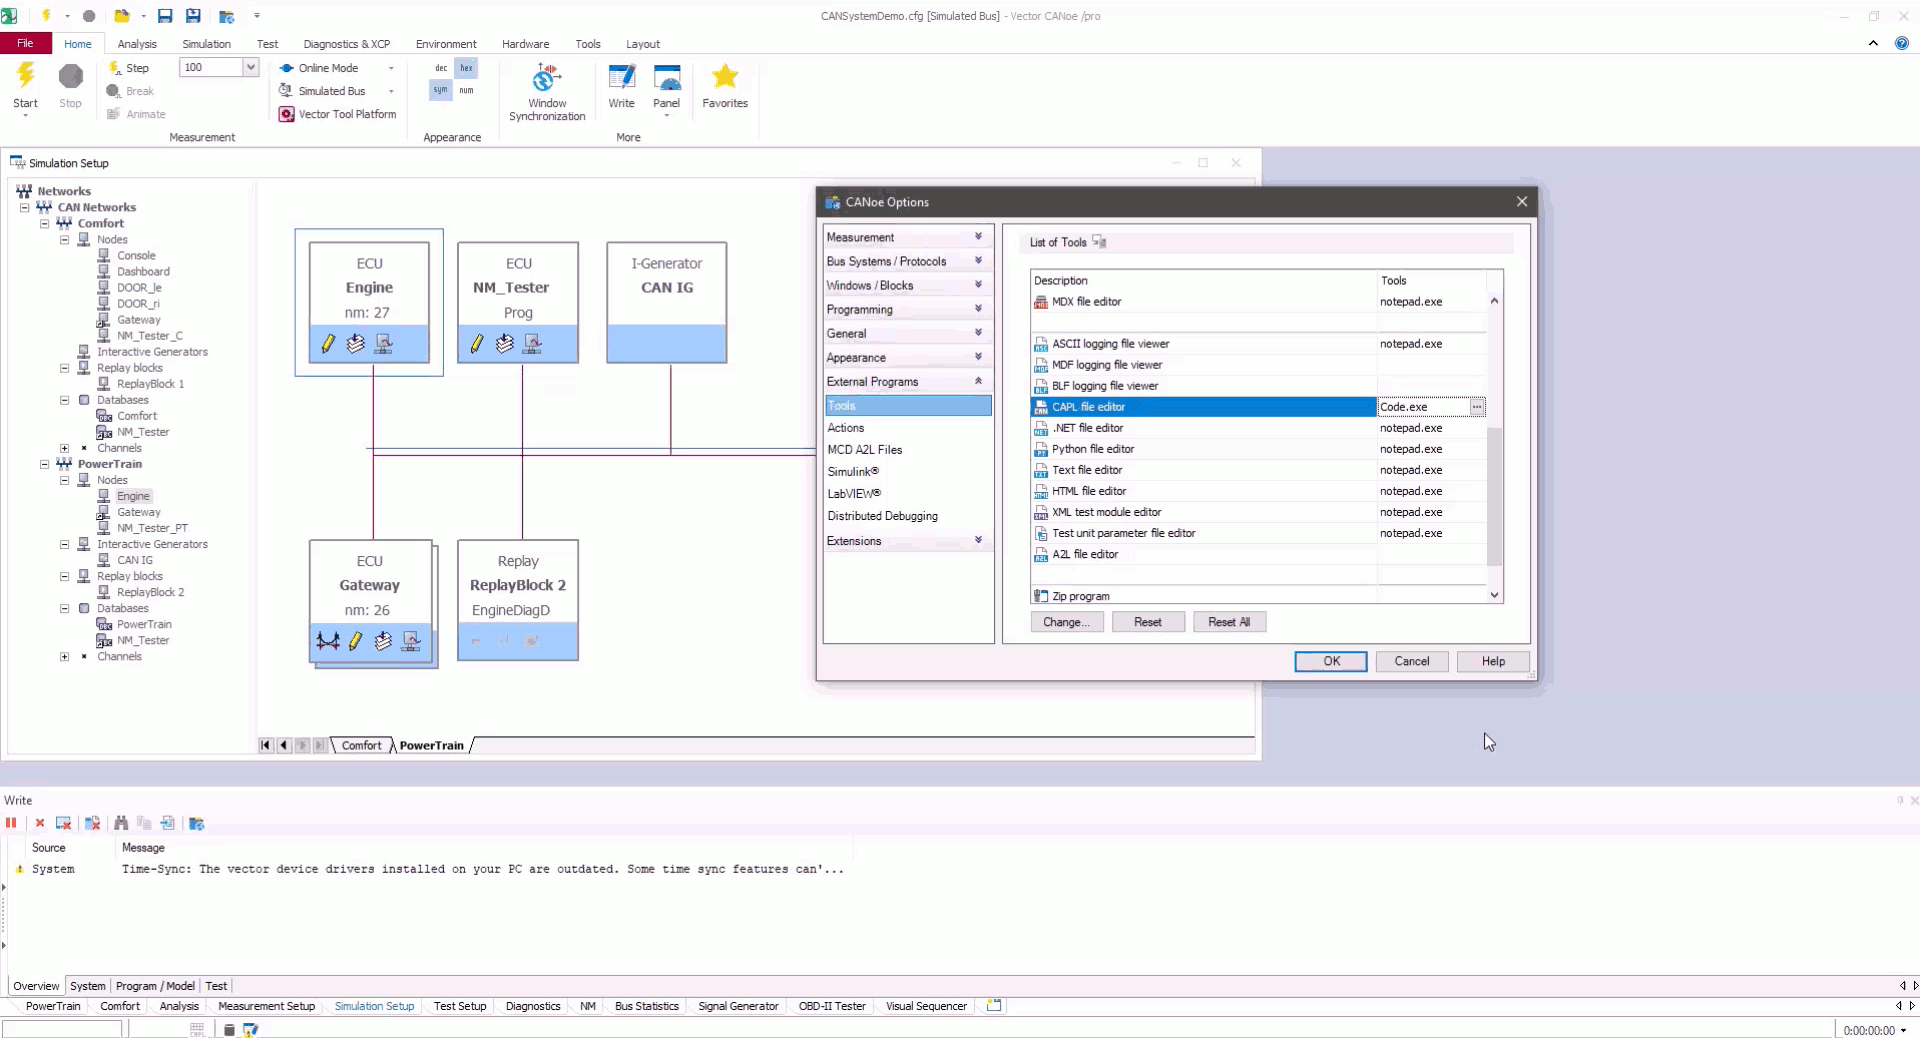This screenshot has height=1038, width=1920.
Task: Collapse the CAN Networks tree node
Action: coord(24,207)
